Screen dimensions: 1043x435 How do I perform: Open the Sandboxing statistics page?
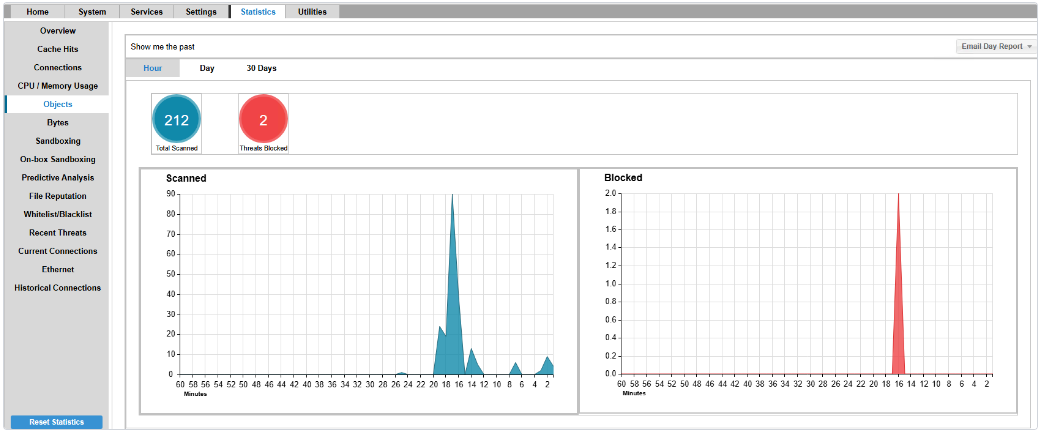[x=57, y=141]
